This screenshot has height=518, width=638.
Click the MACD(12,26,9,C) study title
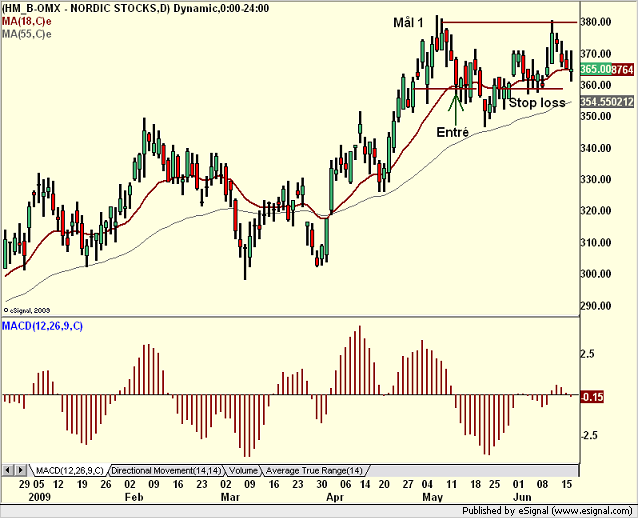42,326
